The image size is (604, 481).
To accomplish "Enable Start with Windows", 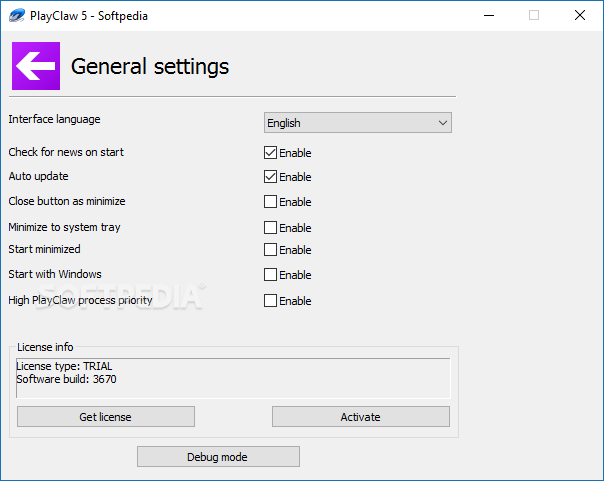I will [270, 275].
